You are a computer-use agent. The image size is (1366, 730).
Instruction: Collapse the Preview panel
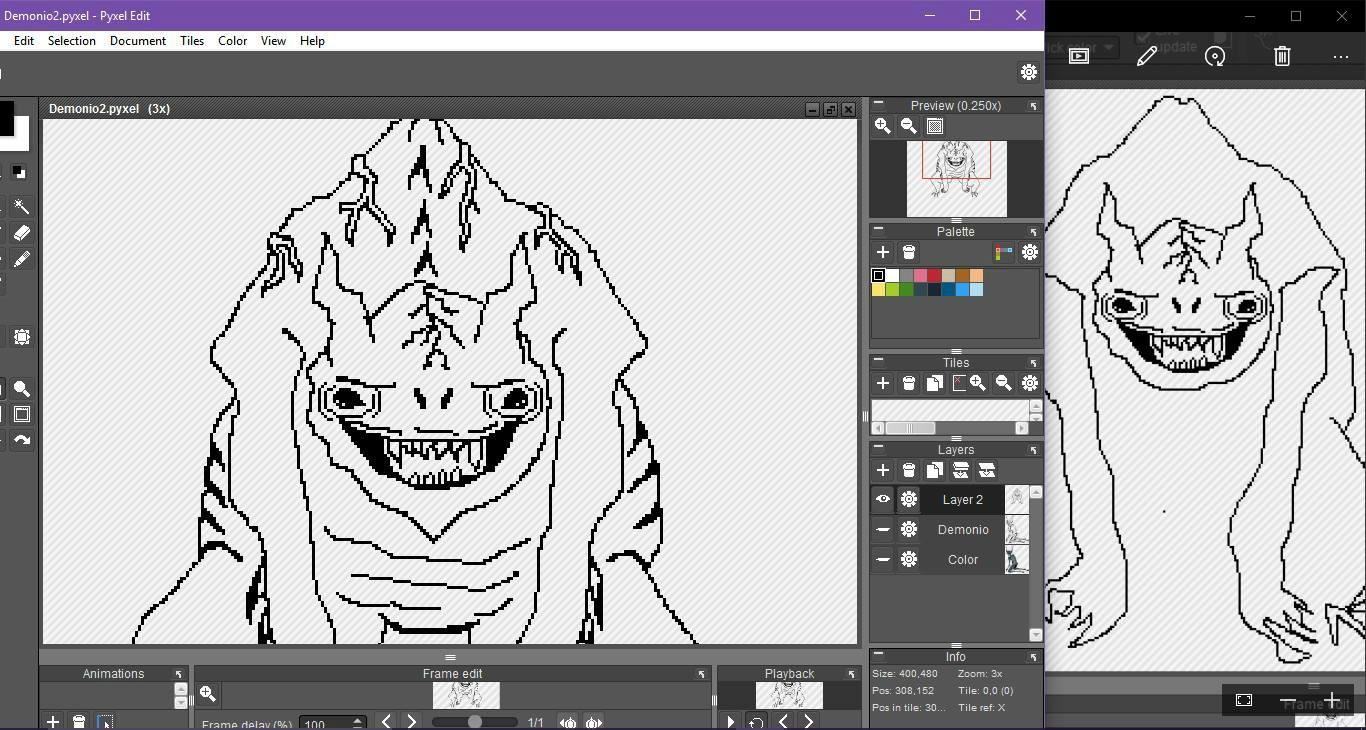[878, 103]
